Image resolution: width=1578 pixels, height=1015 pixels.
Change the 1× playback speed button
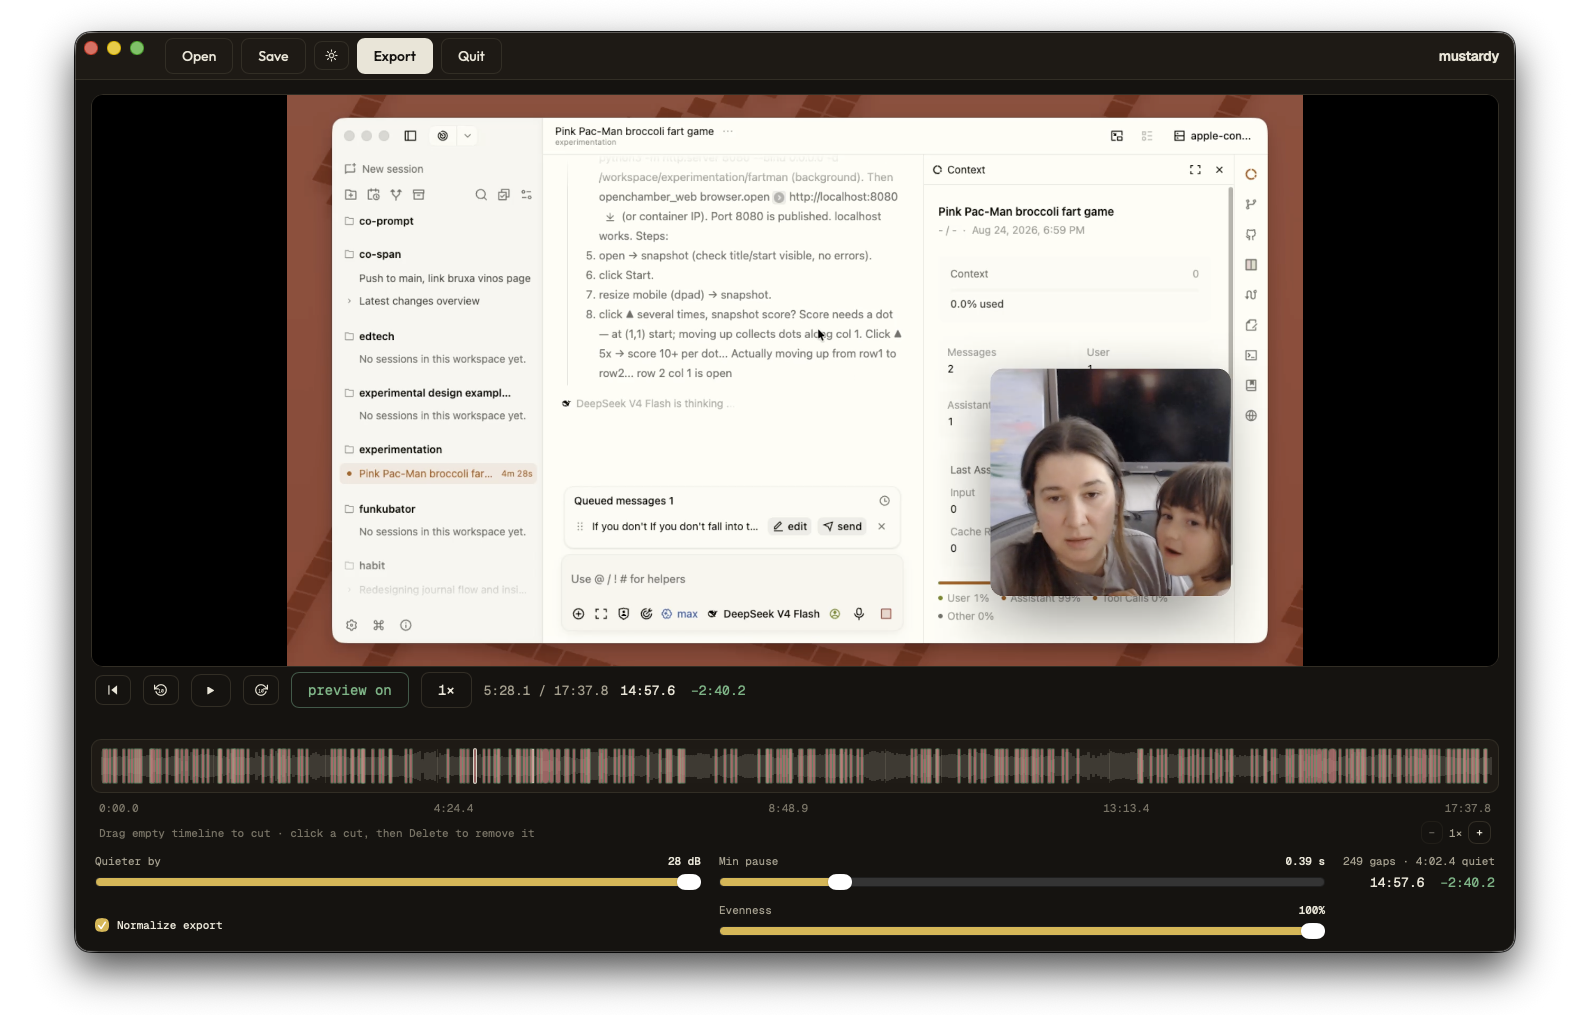(446, 690)
